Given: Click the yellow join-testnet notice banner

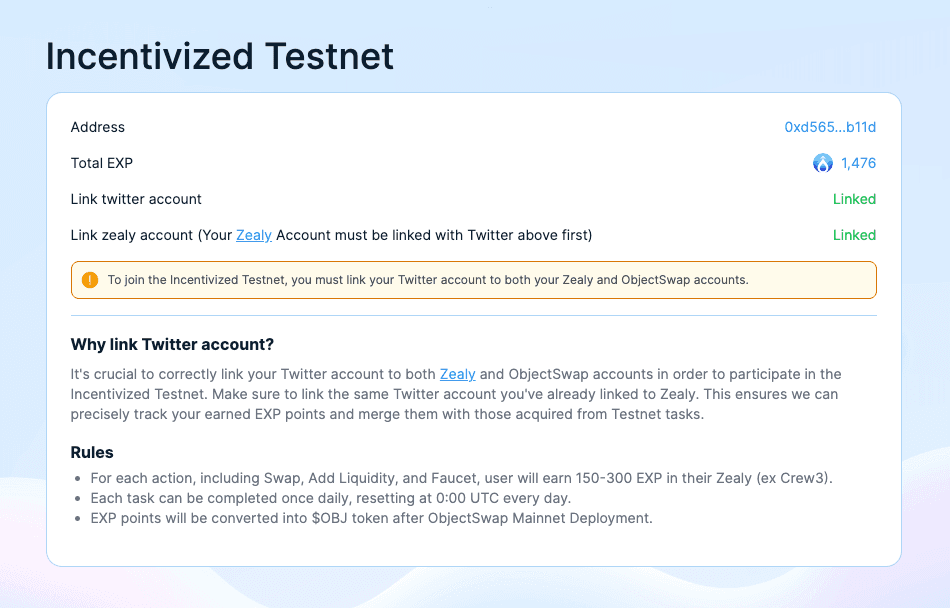Looking at the screenshot, I should [x=474, y=280].
